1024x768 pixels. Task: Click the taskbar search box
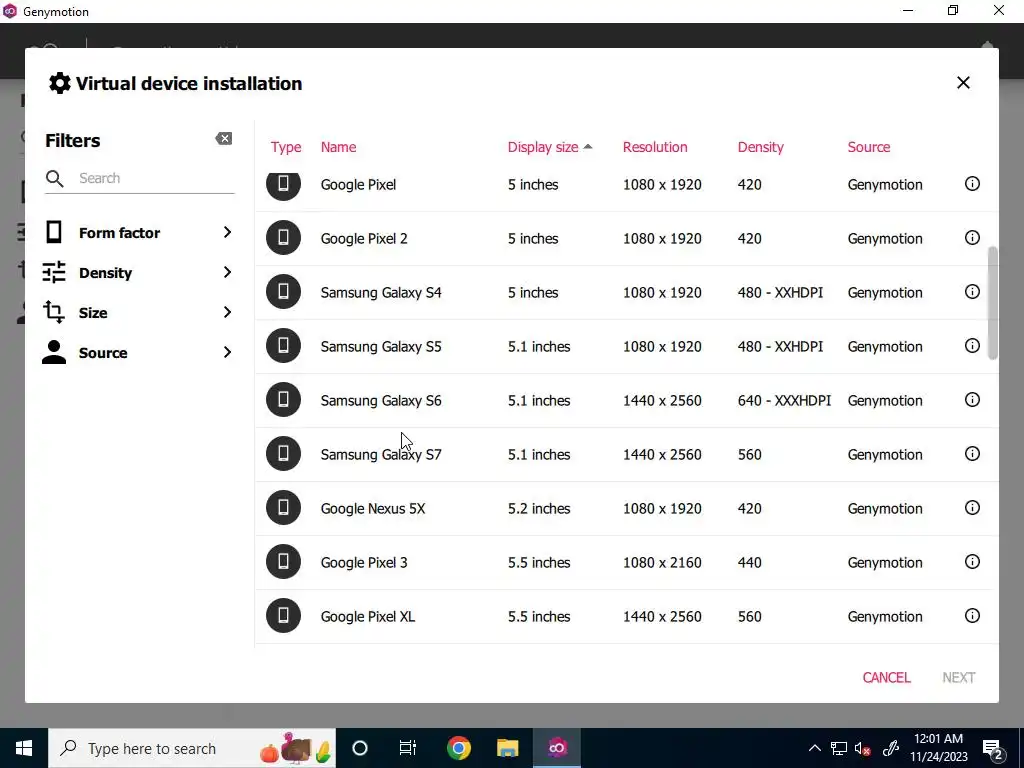[192, 748]
